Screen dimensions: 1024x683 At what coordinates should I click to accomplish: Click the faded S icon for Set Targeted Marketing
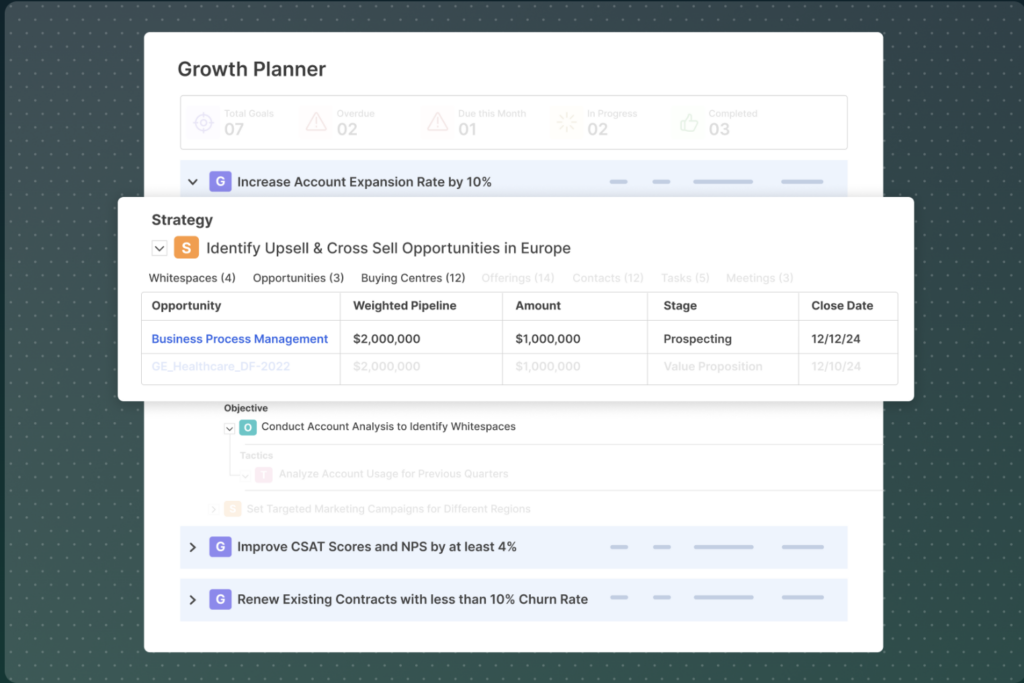(232, 509)
